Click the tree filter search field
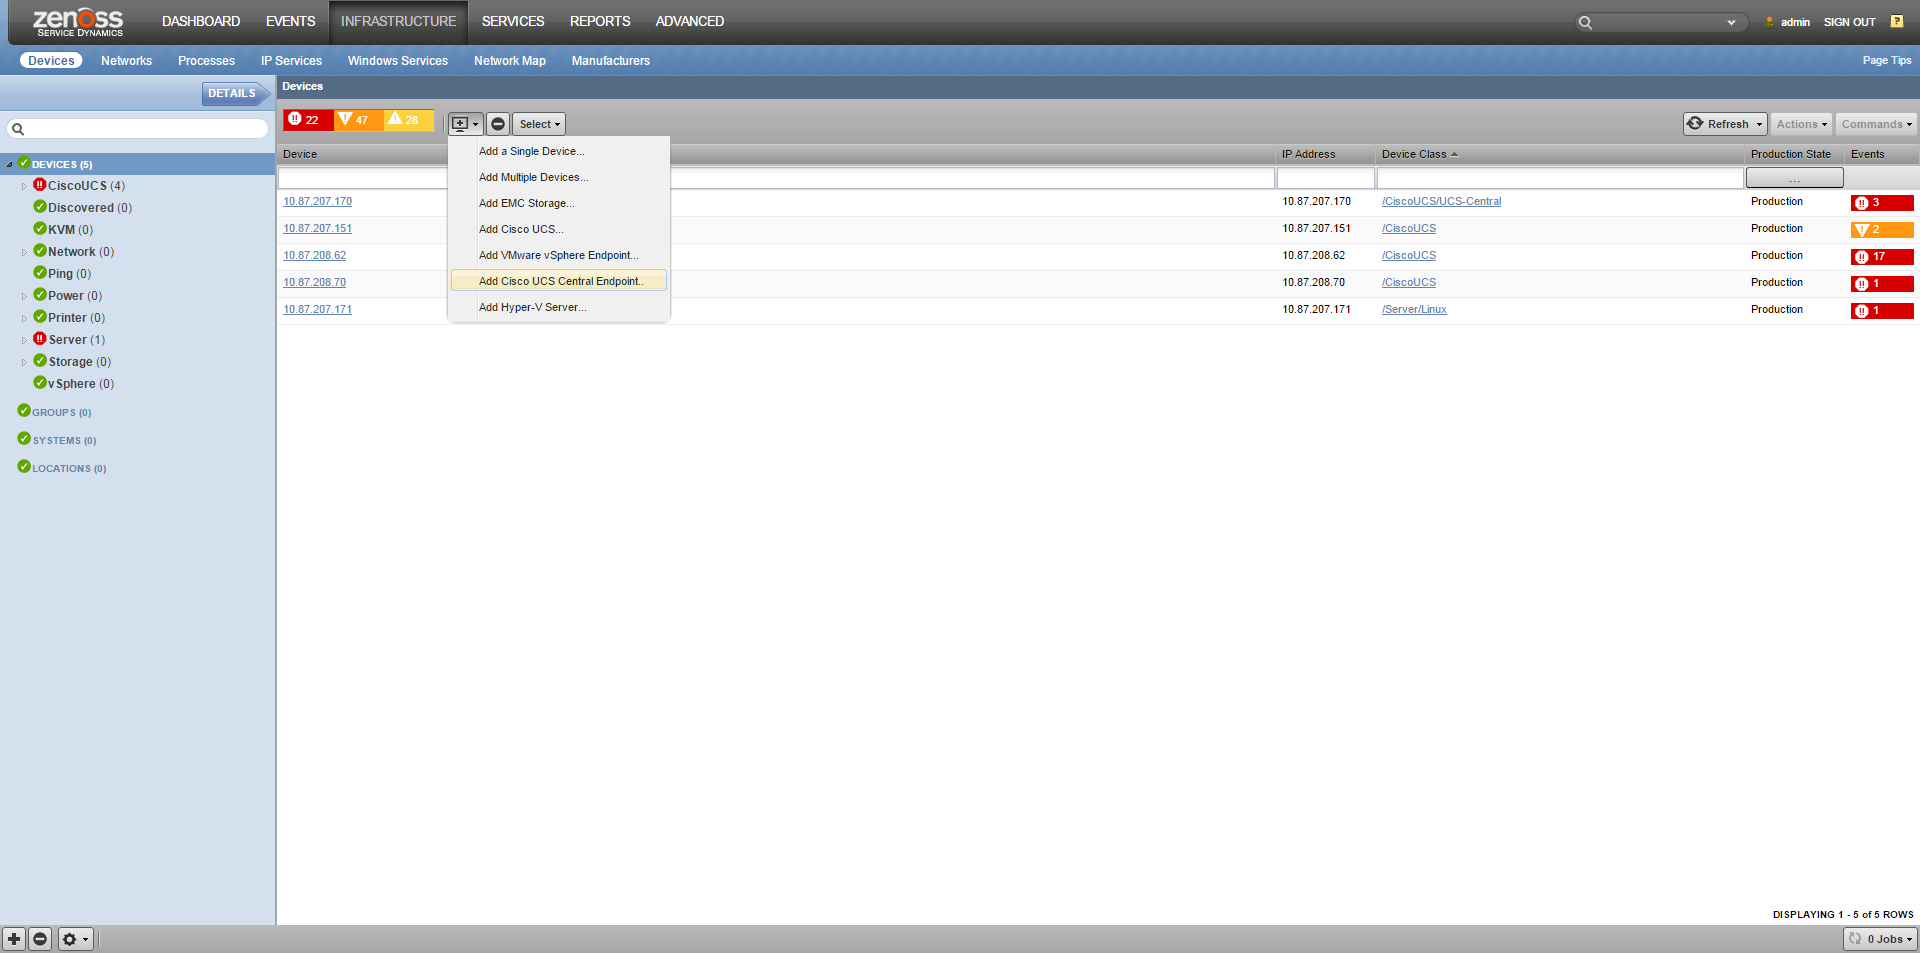This screenshot has height=953, width=1920. (138, 129)
